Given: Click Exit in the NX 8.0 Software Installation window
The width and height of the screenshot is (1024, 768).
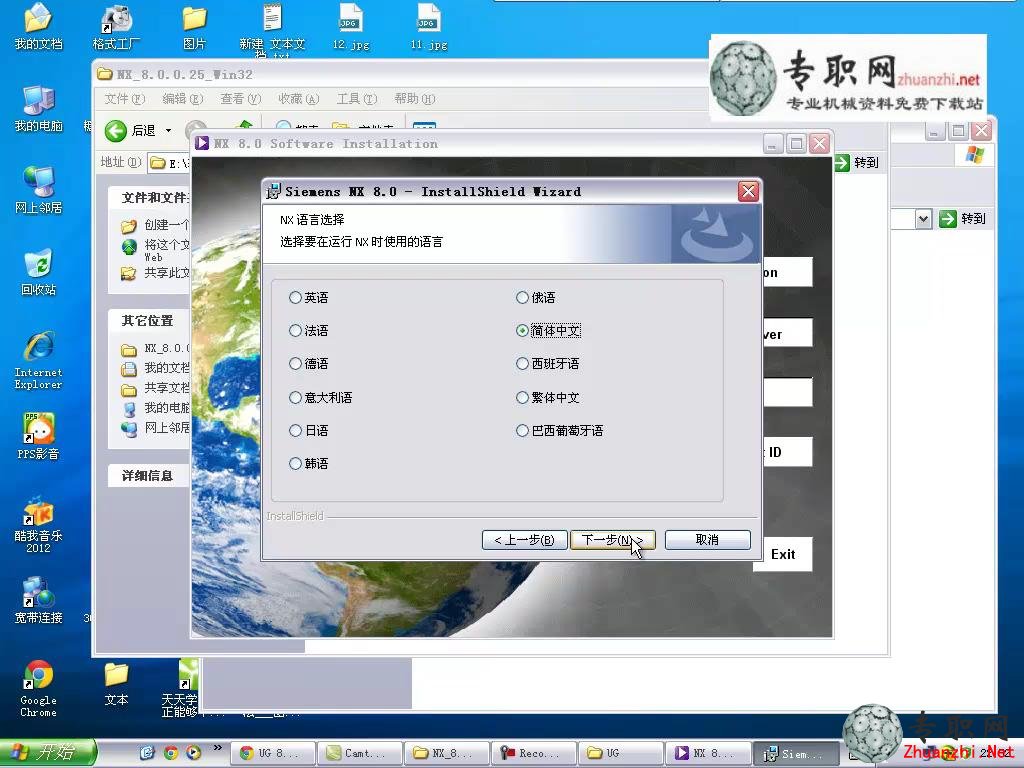Looking at the screenshot, I should coord(782,554).
